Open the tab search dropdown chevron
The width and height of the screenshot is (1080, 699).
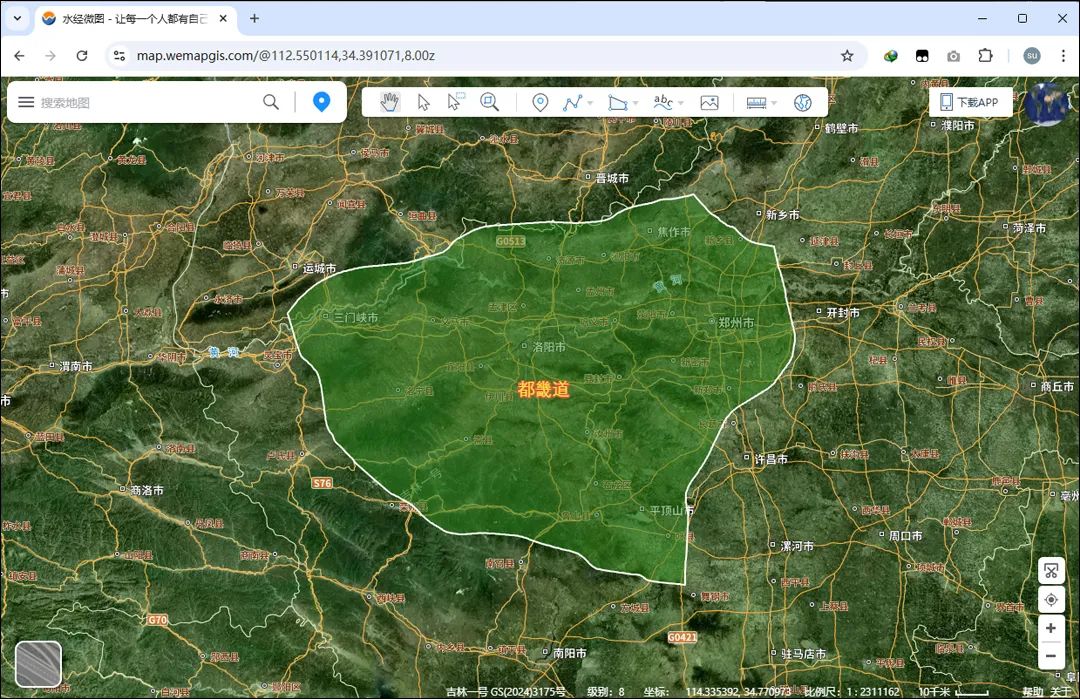(17, 19)
